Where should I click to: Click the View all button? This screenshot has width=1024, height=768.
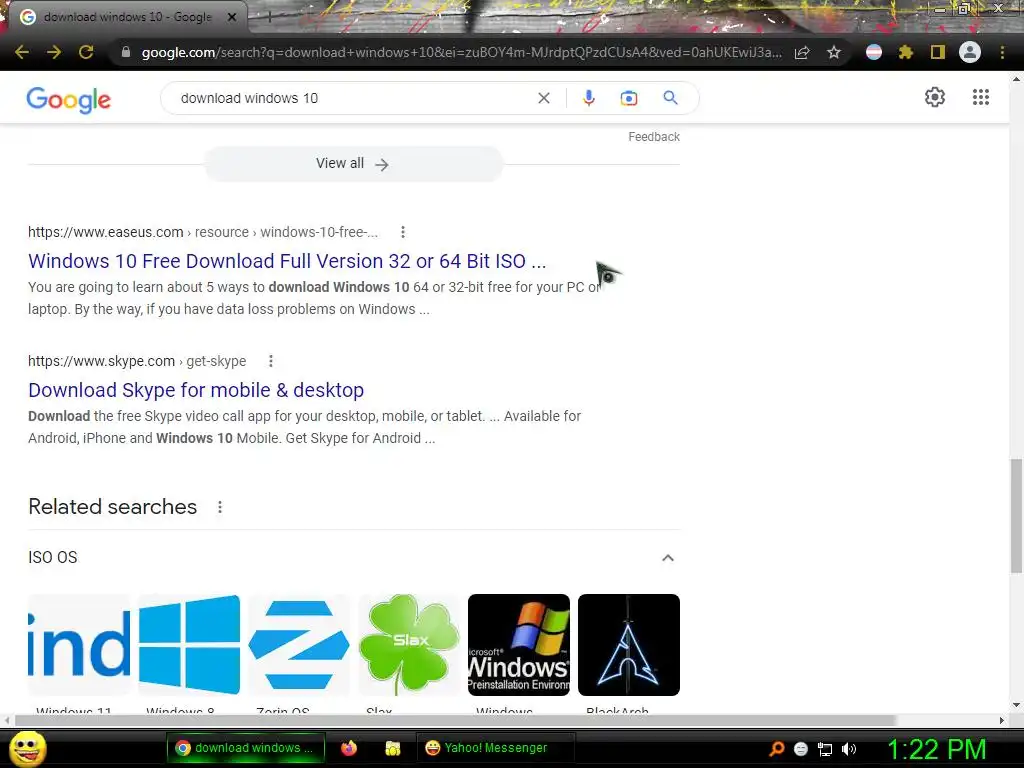(353, 164)
